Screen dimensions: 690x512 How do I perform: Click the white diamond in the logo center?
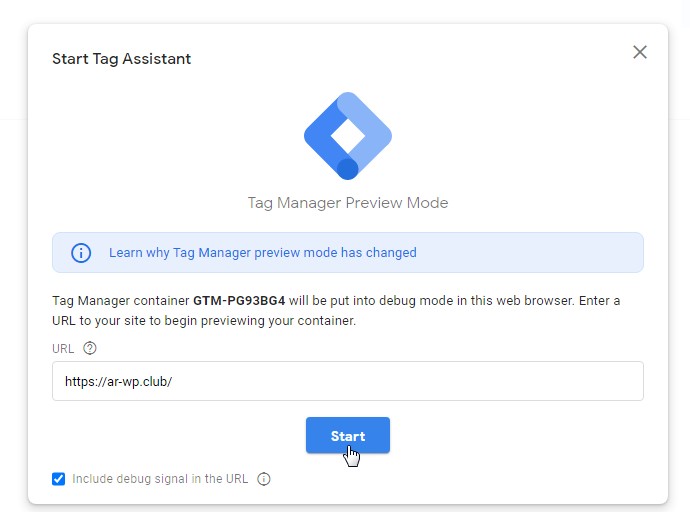click(x=347, y=132)
